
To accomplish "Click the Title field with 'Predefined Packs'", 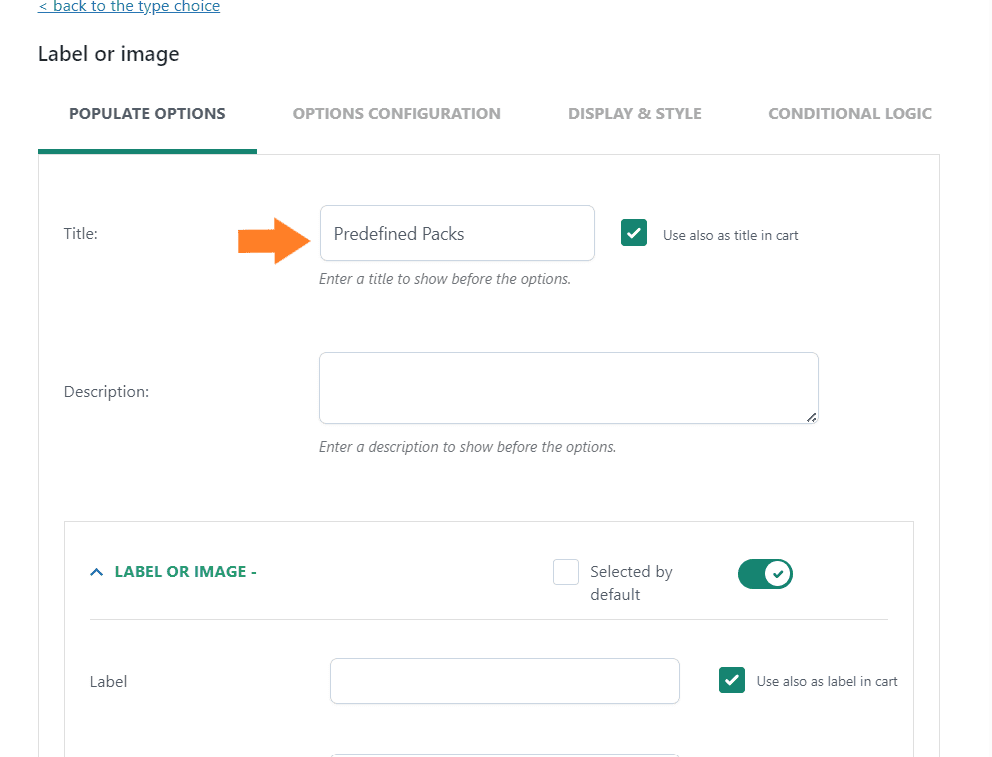I will click(457, 233).
